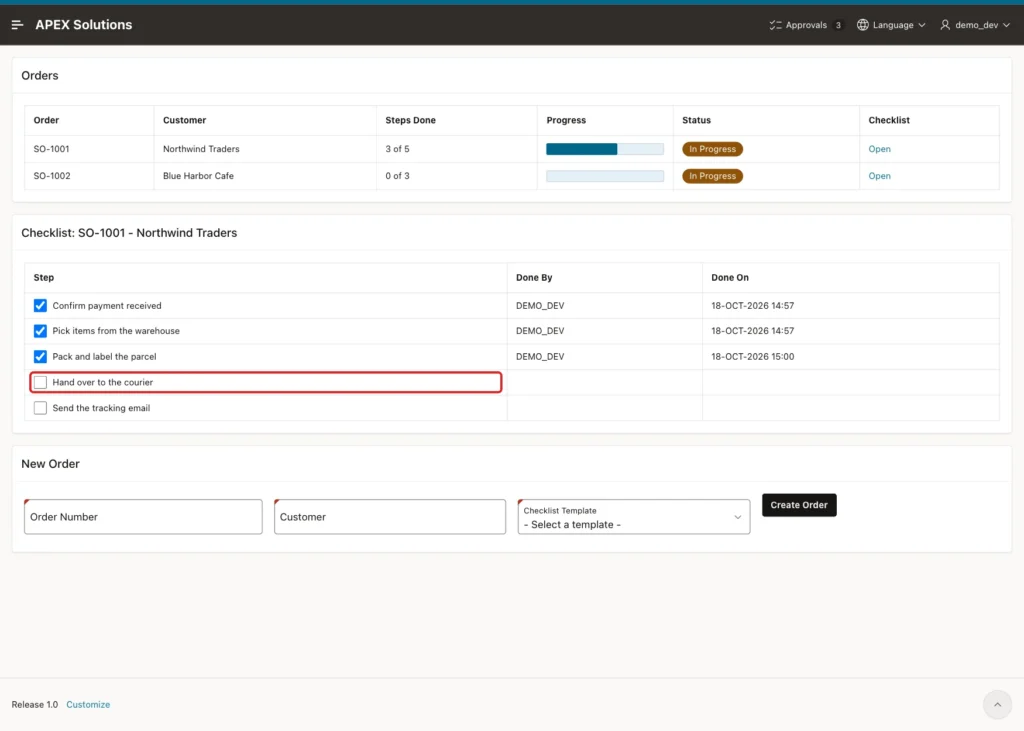
Task: Uncheck Pick items from the warehouse
Action: (40, 331)
